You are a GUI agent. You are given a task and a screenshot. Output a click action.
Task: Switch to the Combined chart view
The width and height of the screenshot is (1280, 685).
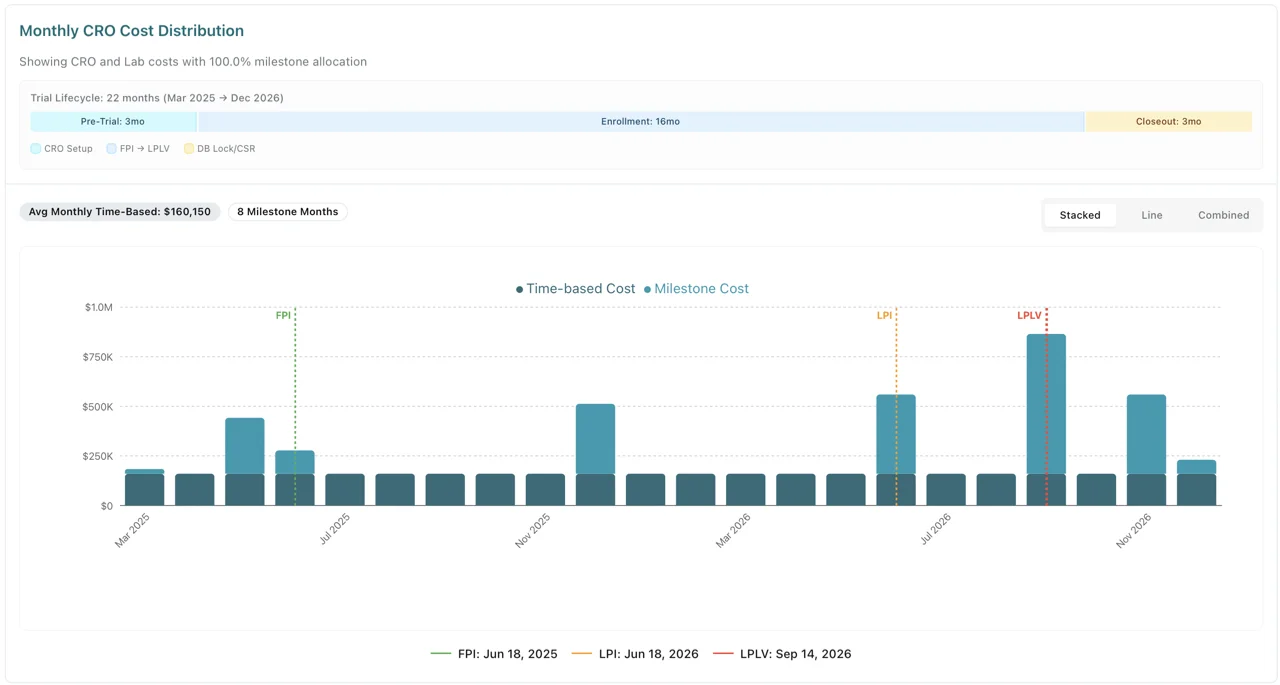[1223, 214]
